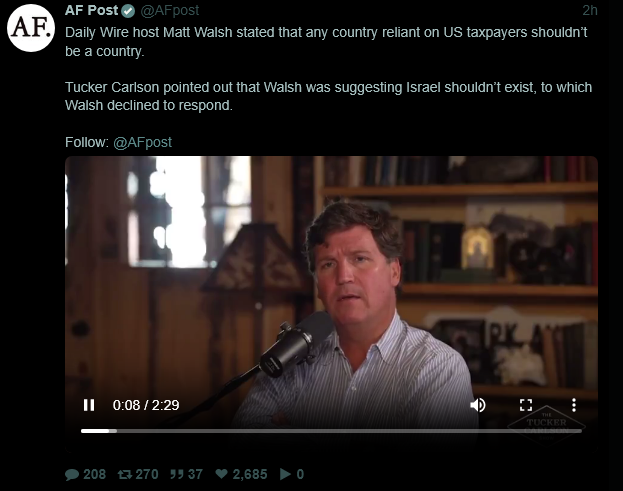Quote the post with 37 quotes
Image resolution: width=623 pixels, height=491 pixels.
[x=186, y=474]
